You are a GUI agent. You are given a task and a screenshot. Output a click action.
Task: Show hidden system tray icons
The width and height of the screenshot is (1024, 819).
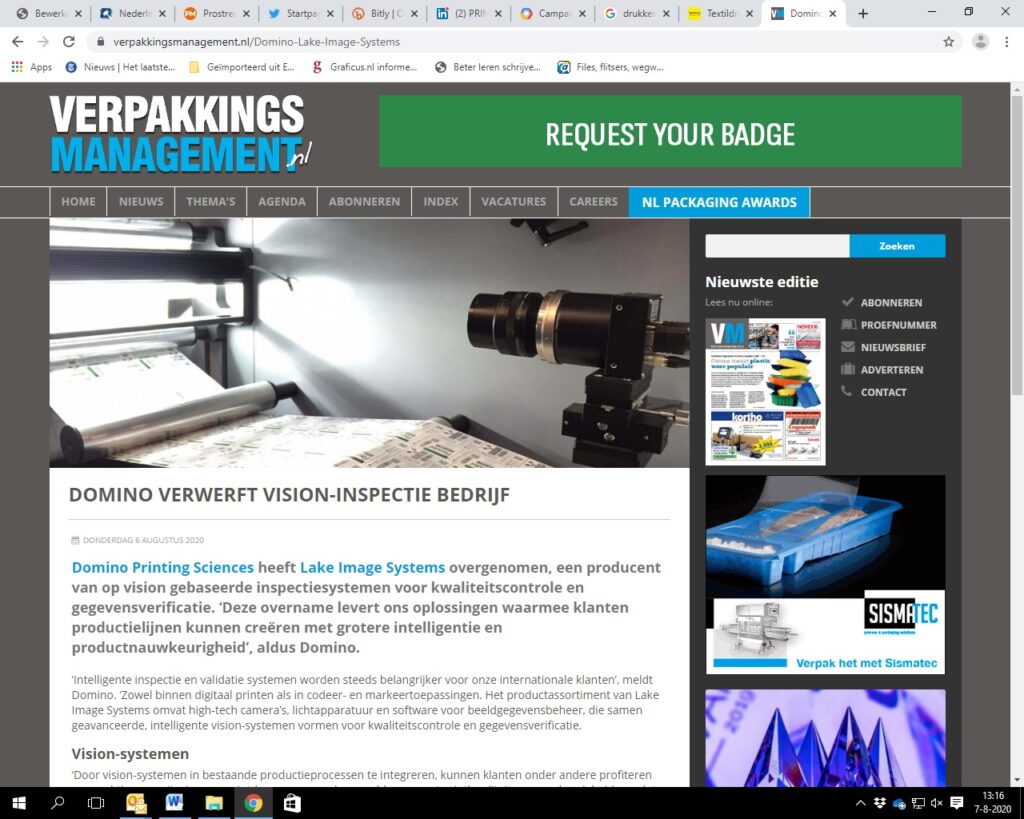[x=861, y=803]
